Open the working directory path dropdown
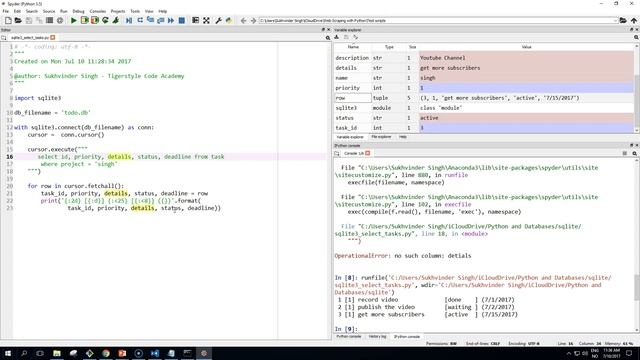 point(615,20)
